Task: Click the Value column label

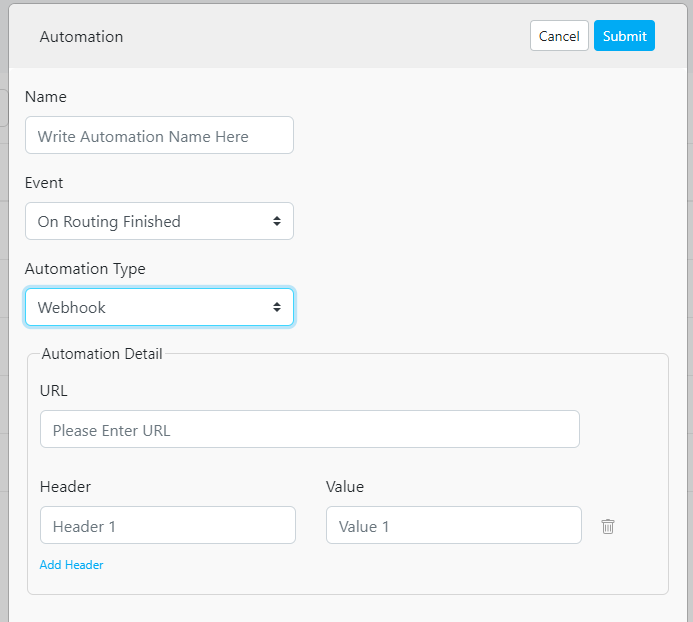Action: pyautogui.click(x=345, y=487)
